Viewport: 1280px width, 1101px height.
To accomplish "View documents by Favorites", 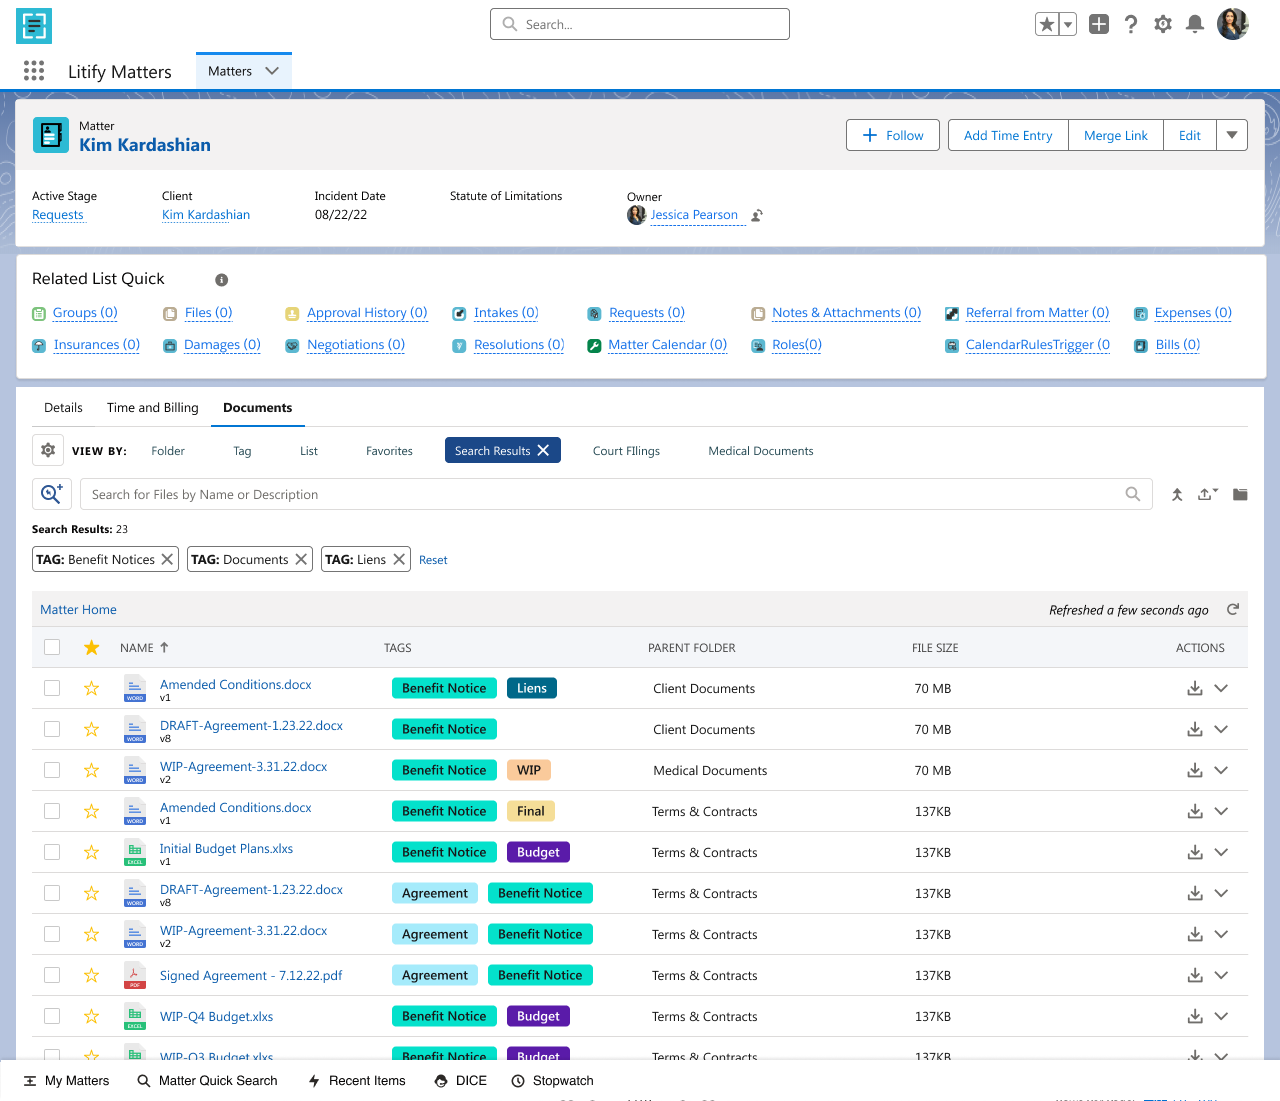I will point(389,451).
